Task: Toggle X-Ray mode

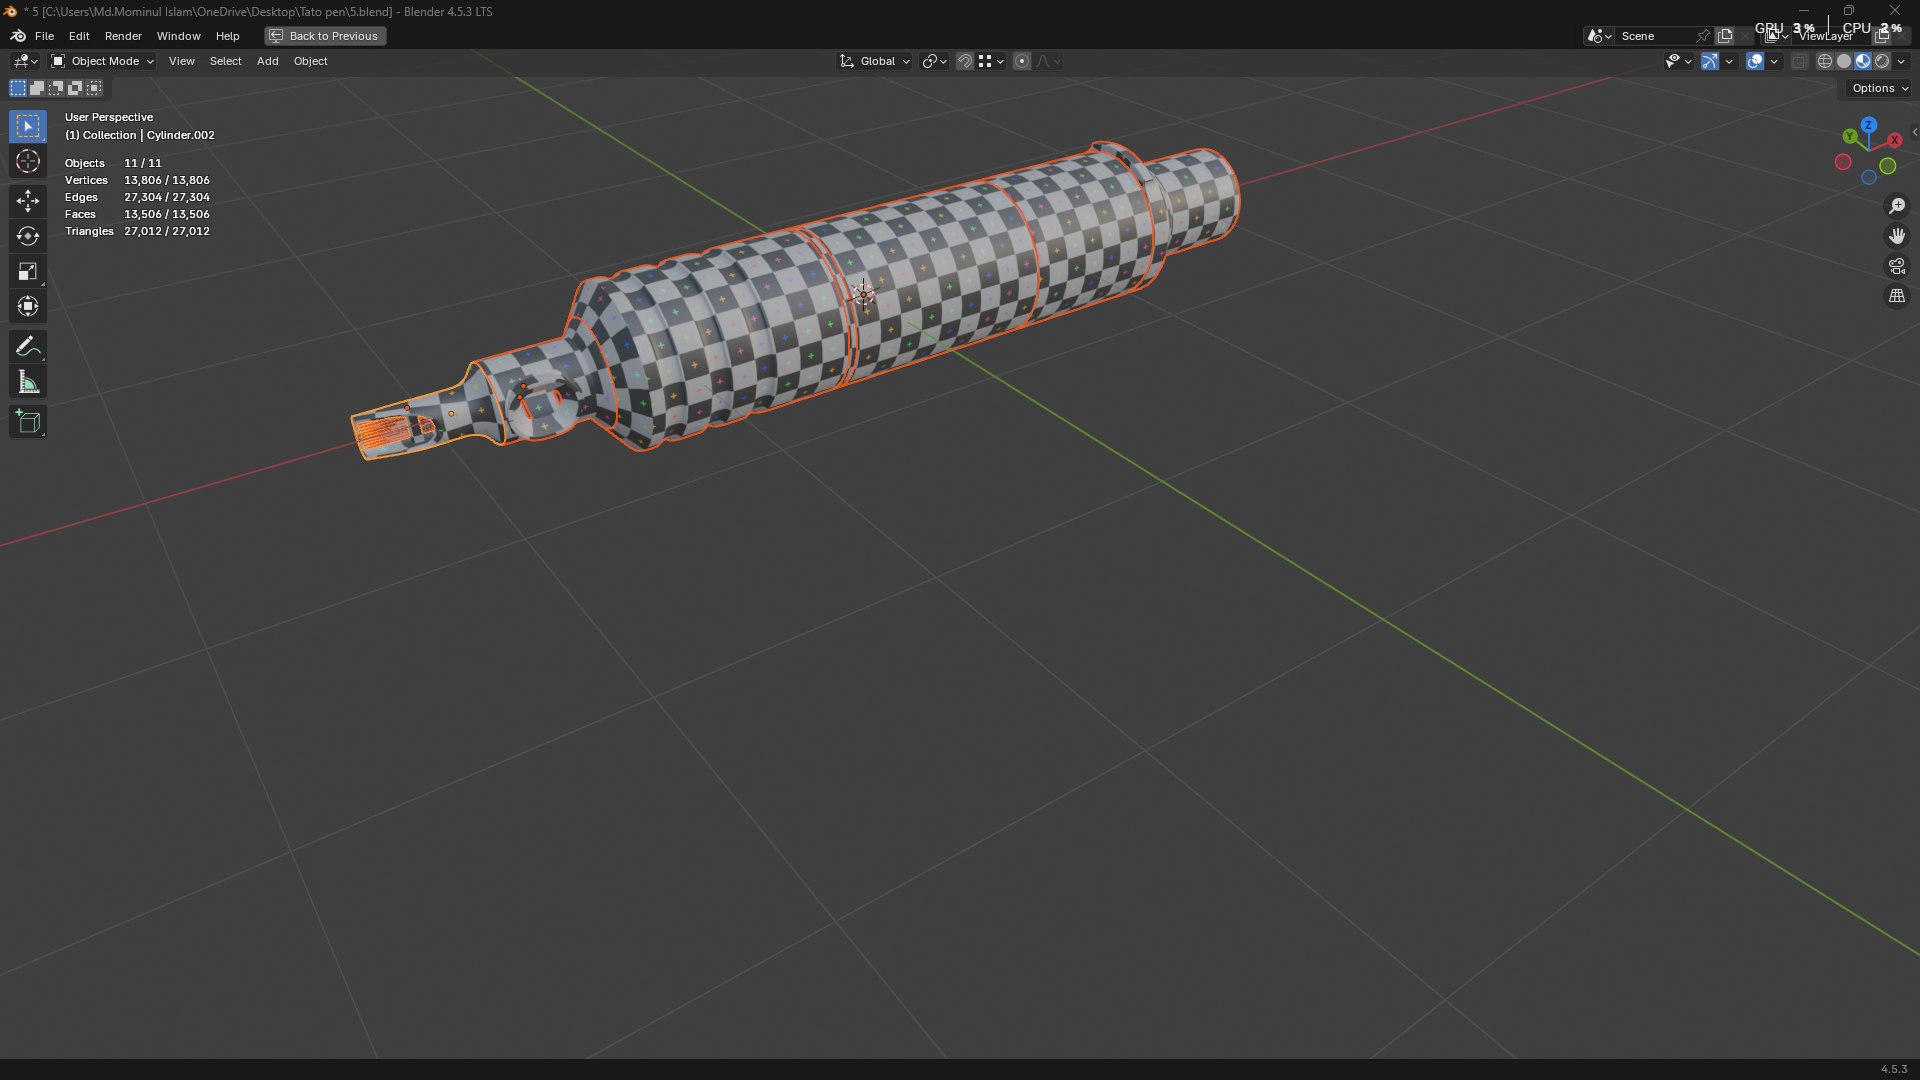Action: [x=1799, y=61]
